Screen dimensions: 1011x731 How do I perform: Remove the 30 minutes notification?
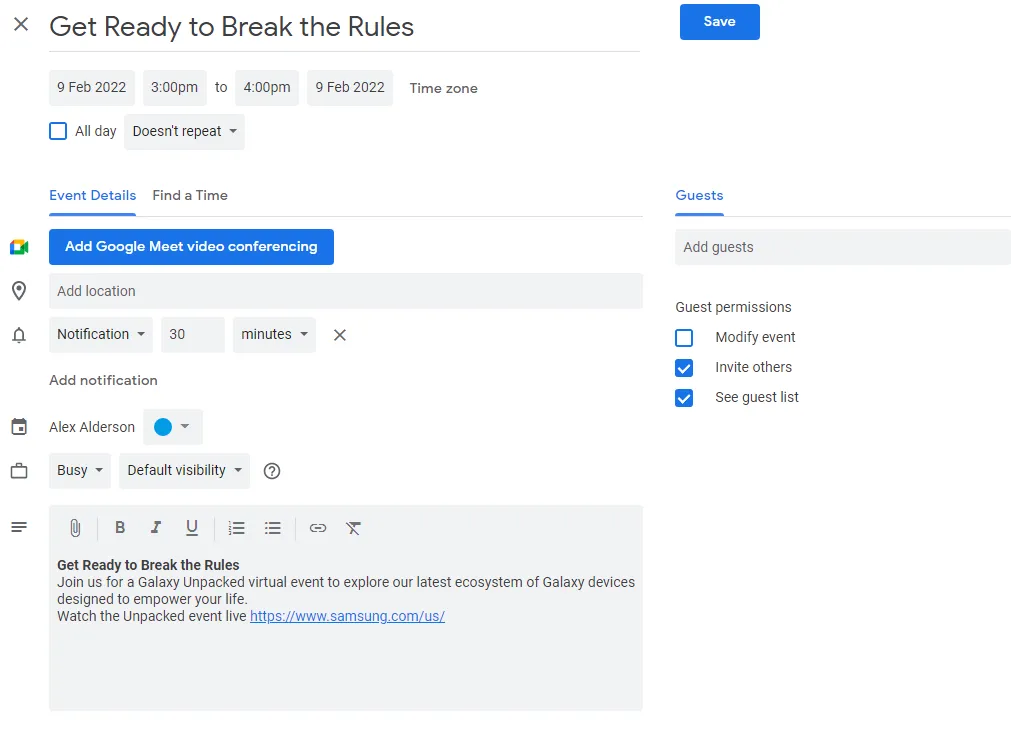(x=340, y=335)
